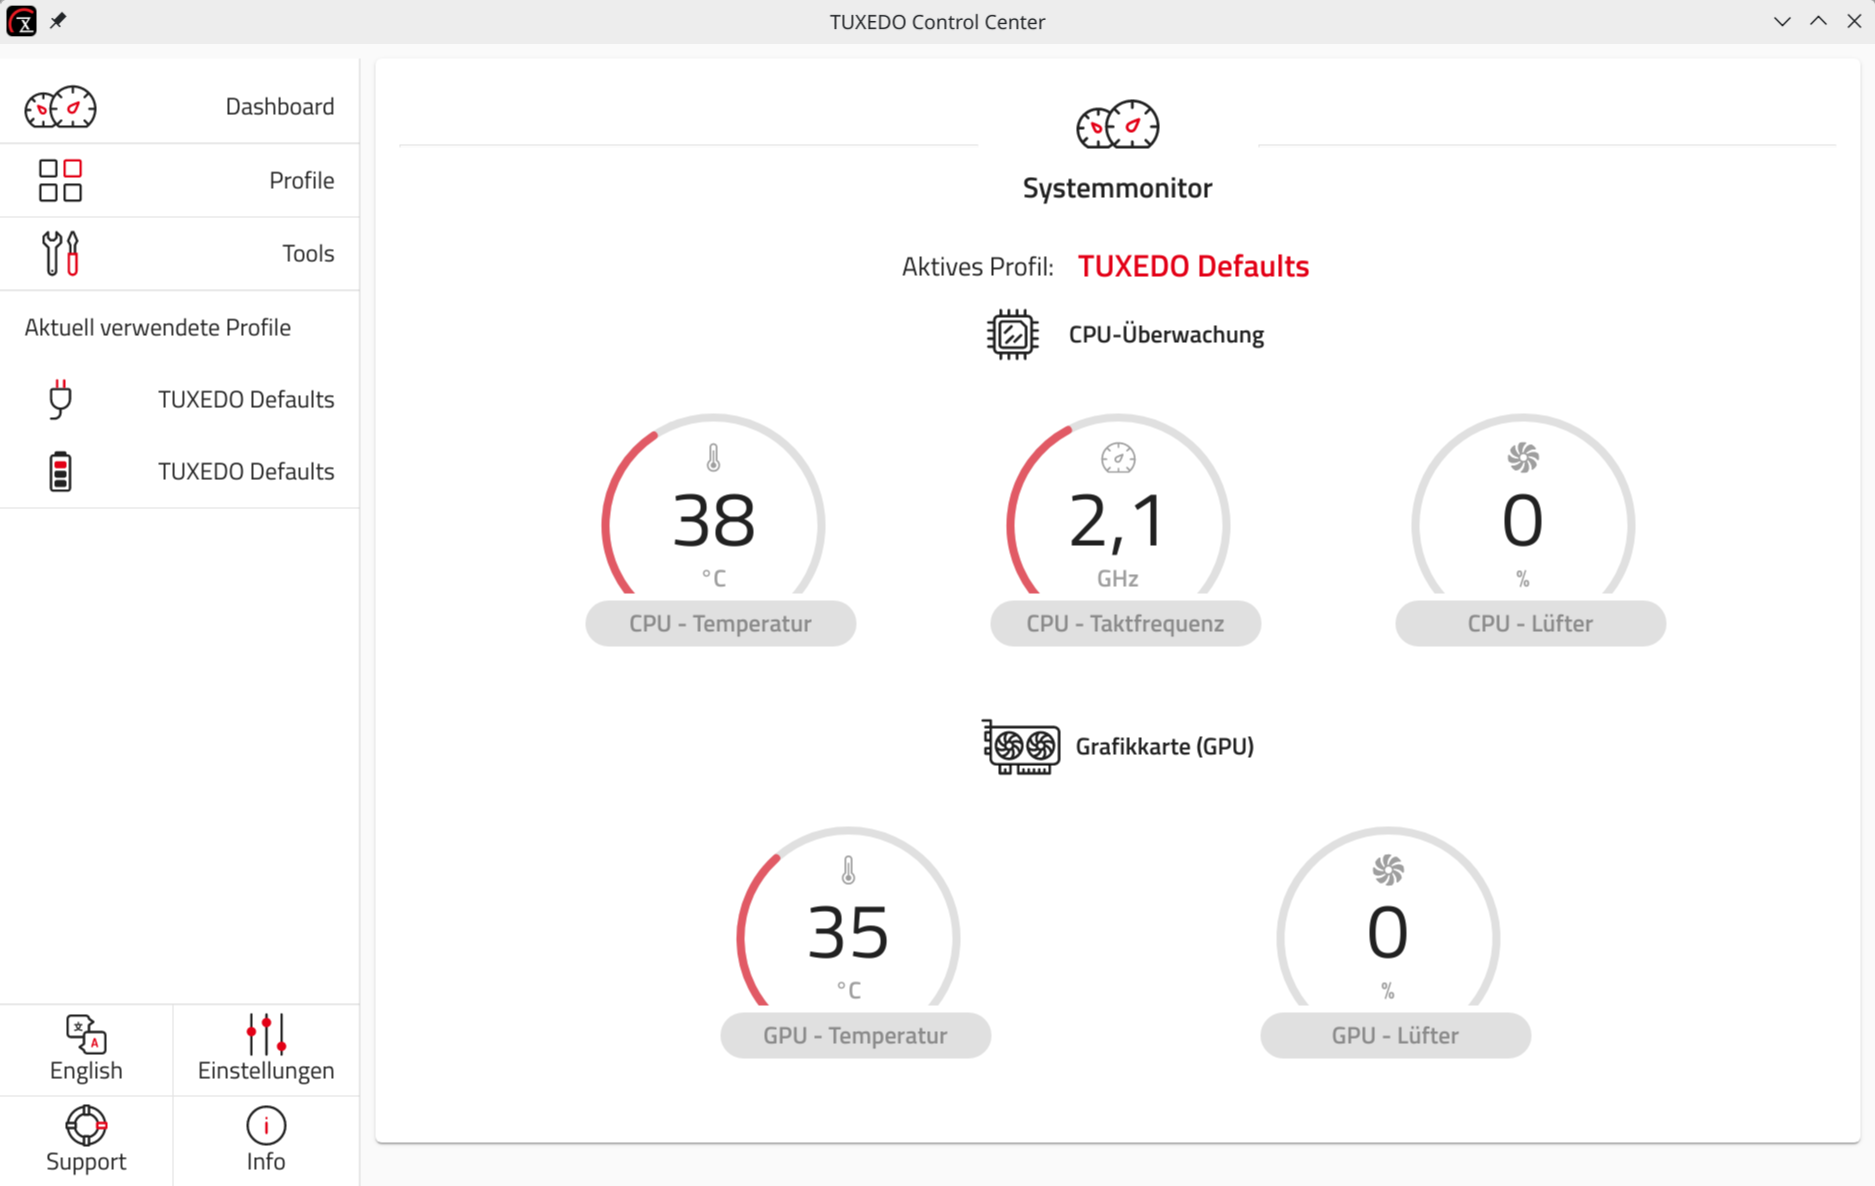This screenshot has height=1186, width=1875.
Task: Click the CPU temperature thermometer icon
Action: 713,458
